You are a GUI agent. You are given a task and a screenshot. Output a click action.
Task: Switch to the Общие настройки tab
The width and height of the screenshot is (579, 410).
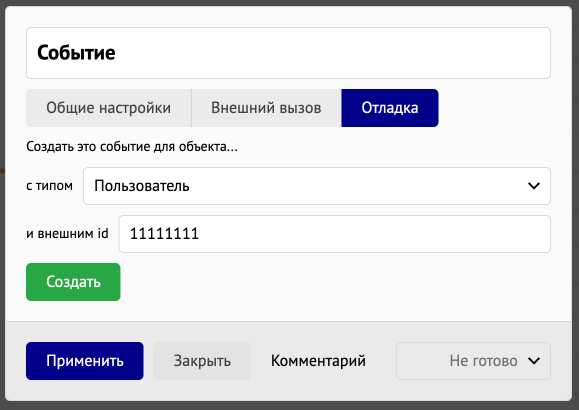[109, 108]
